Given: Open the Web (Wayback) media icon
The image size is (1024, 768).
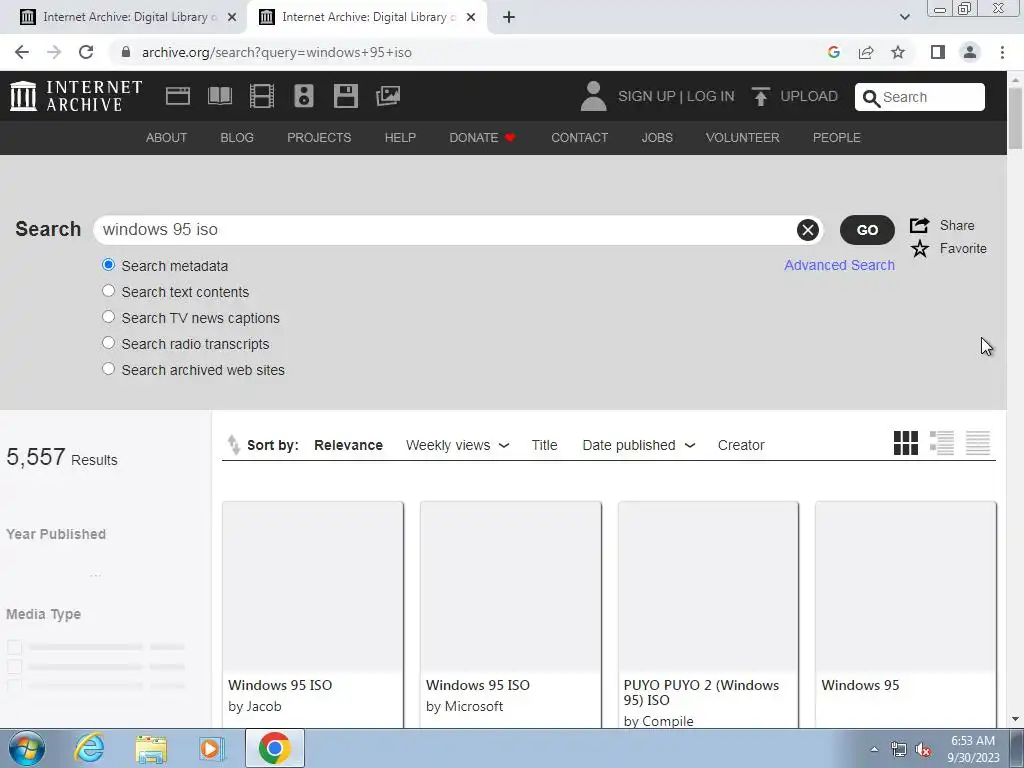Looking at the screenshot, I should 178,96.
